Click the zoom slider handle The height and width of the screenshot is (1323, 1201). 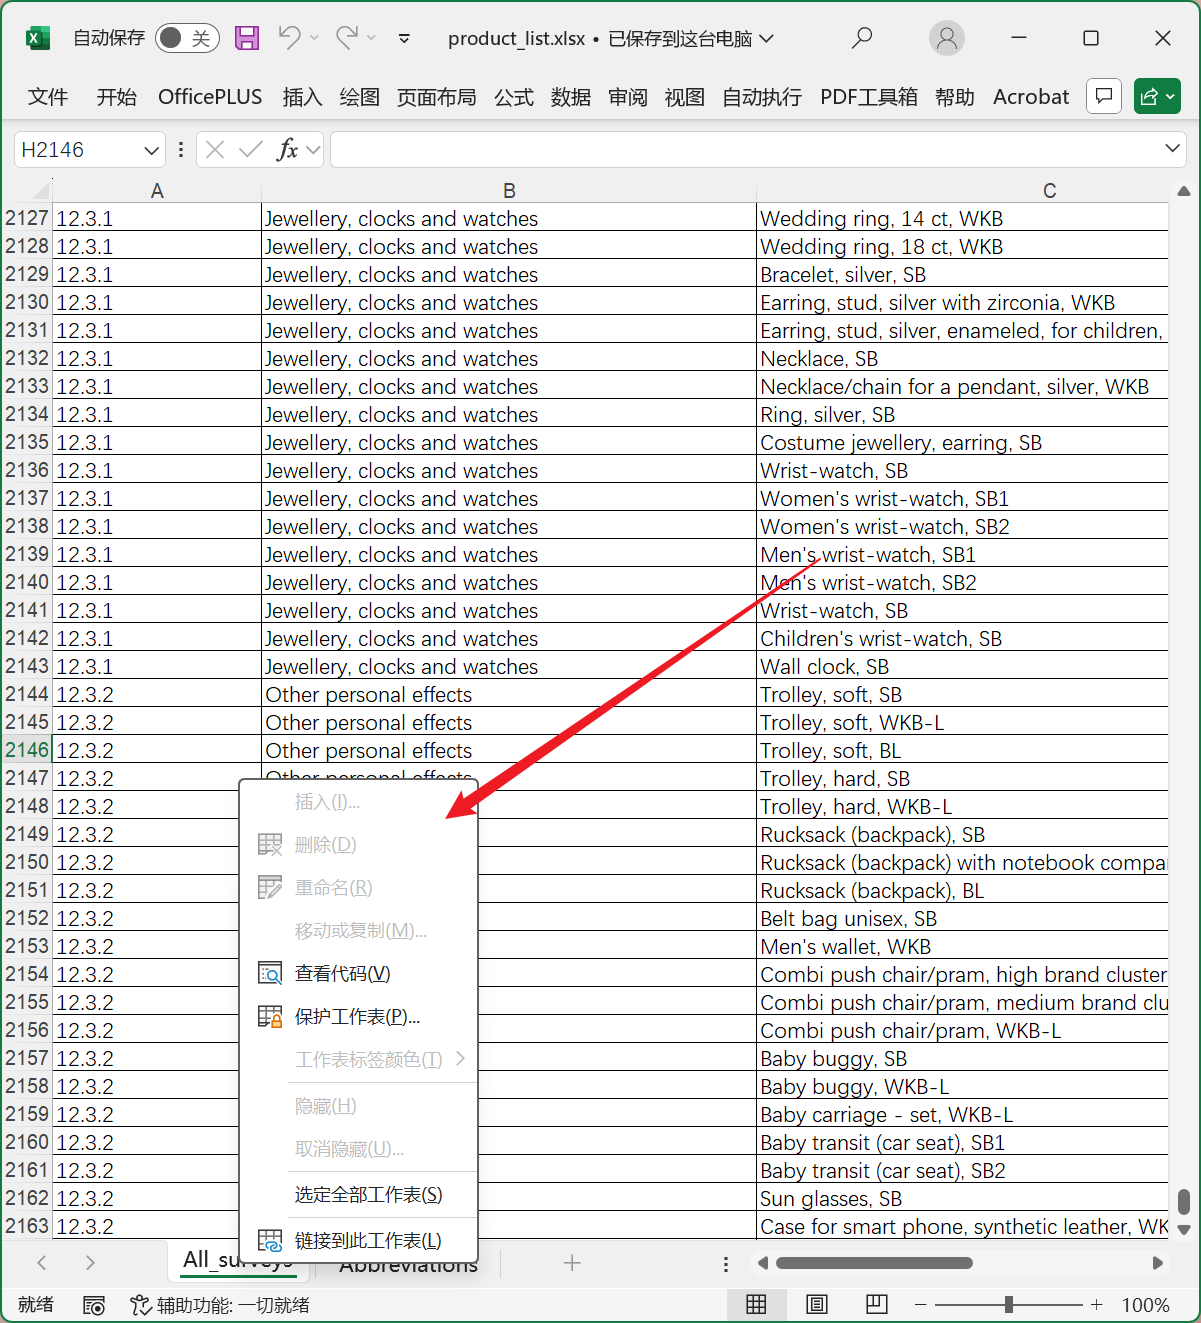(x=1009, y=1304)
